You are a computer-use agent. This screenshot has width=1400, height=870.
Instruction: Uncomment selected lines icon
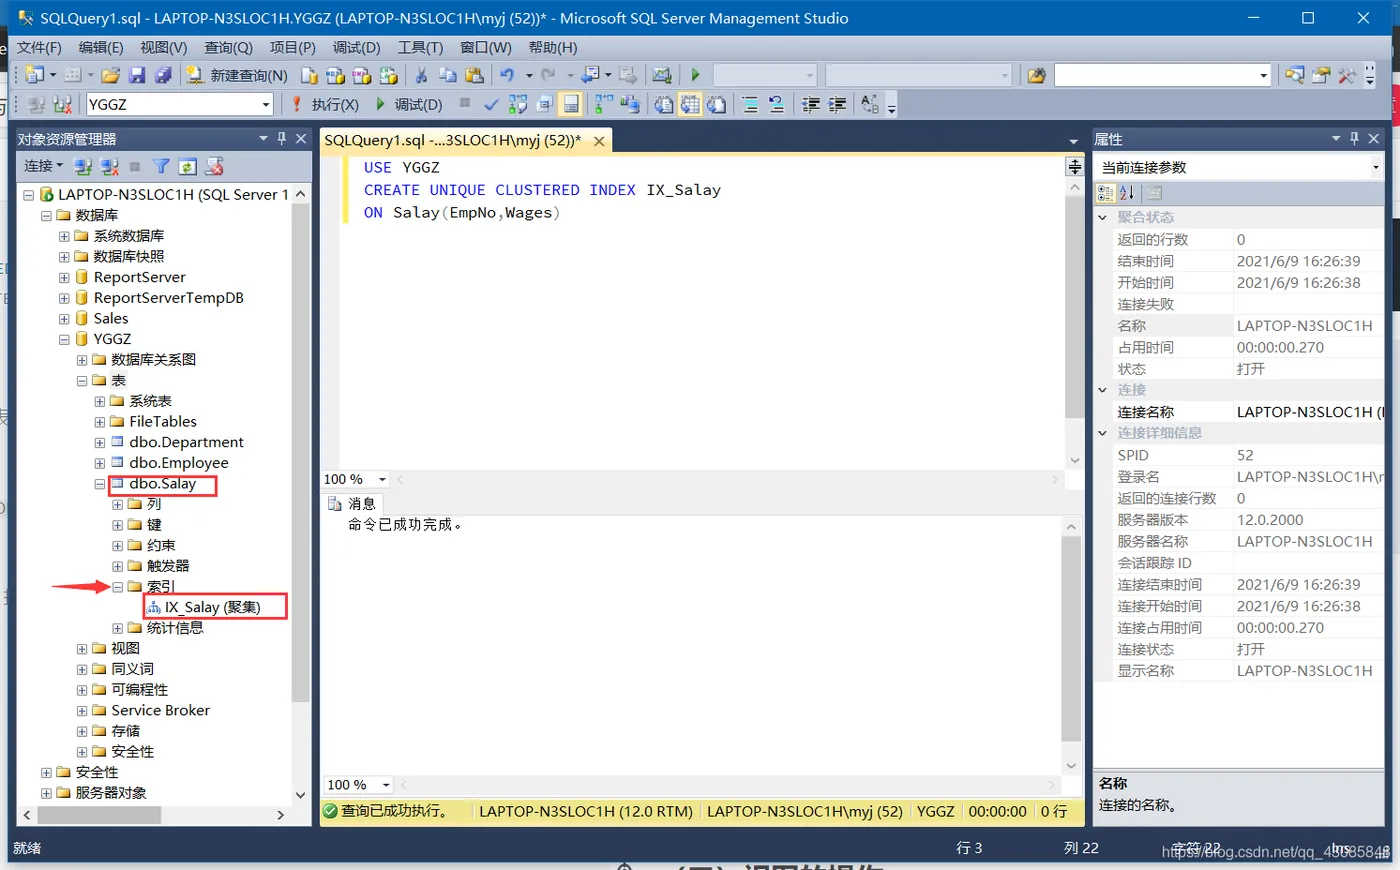pyautogui.click(x=775, y=104)
